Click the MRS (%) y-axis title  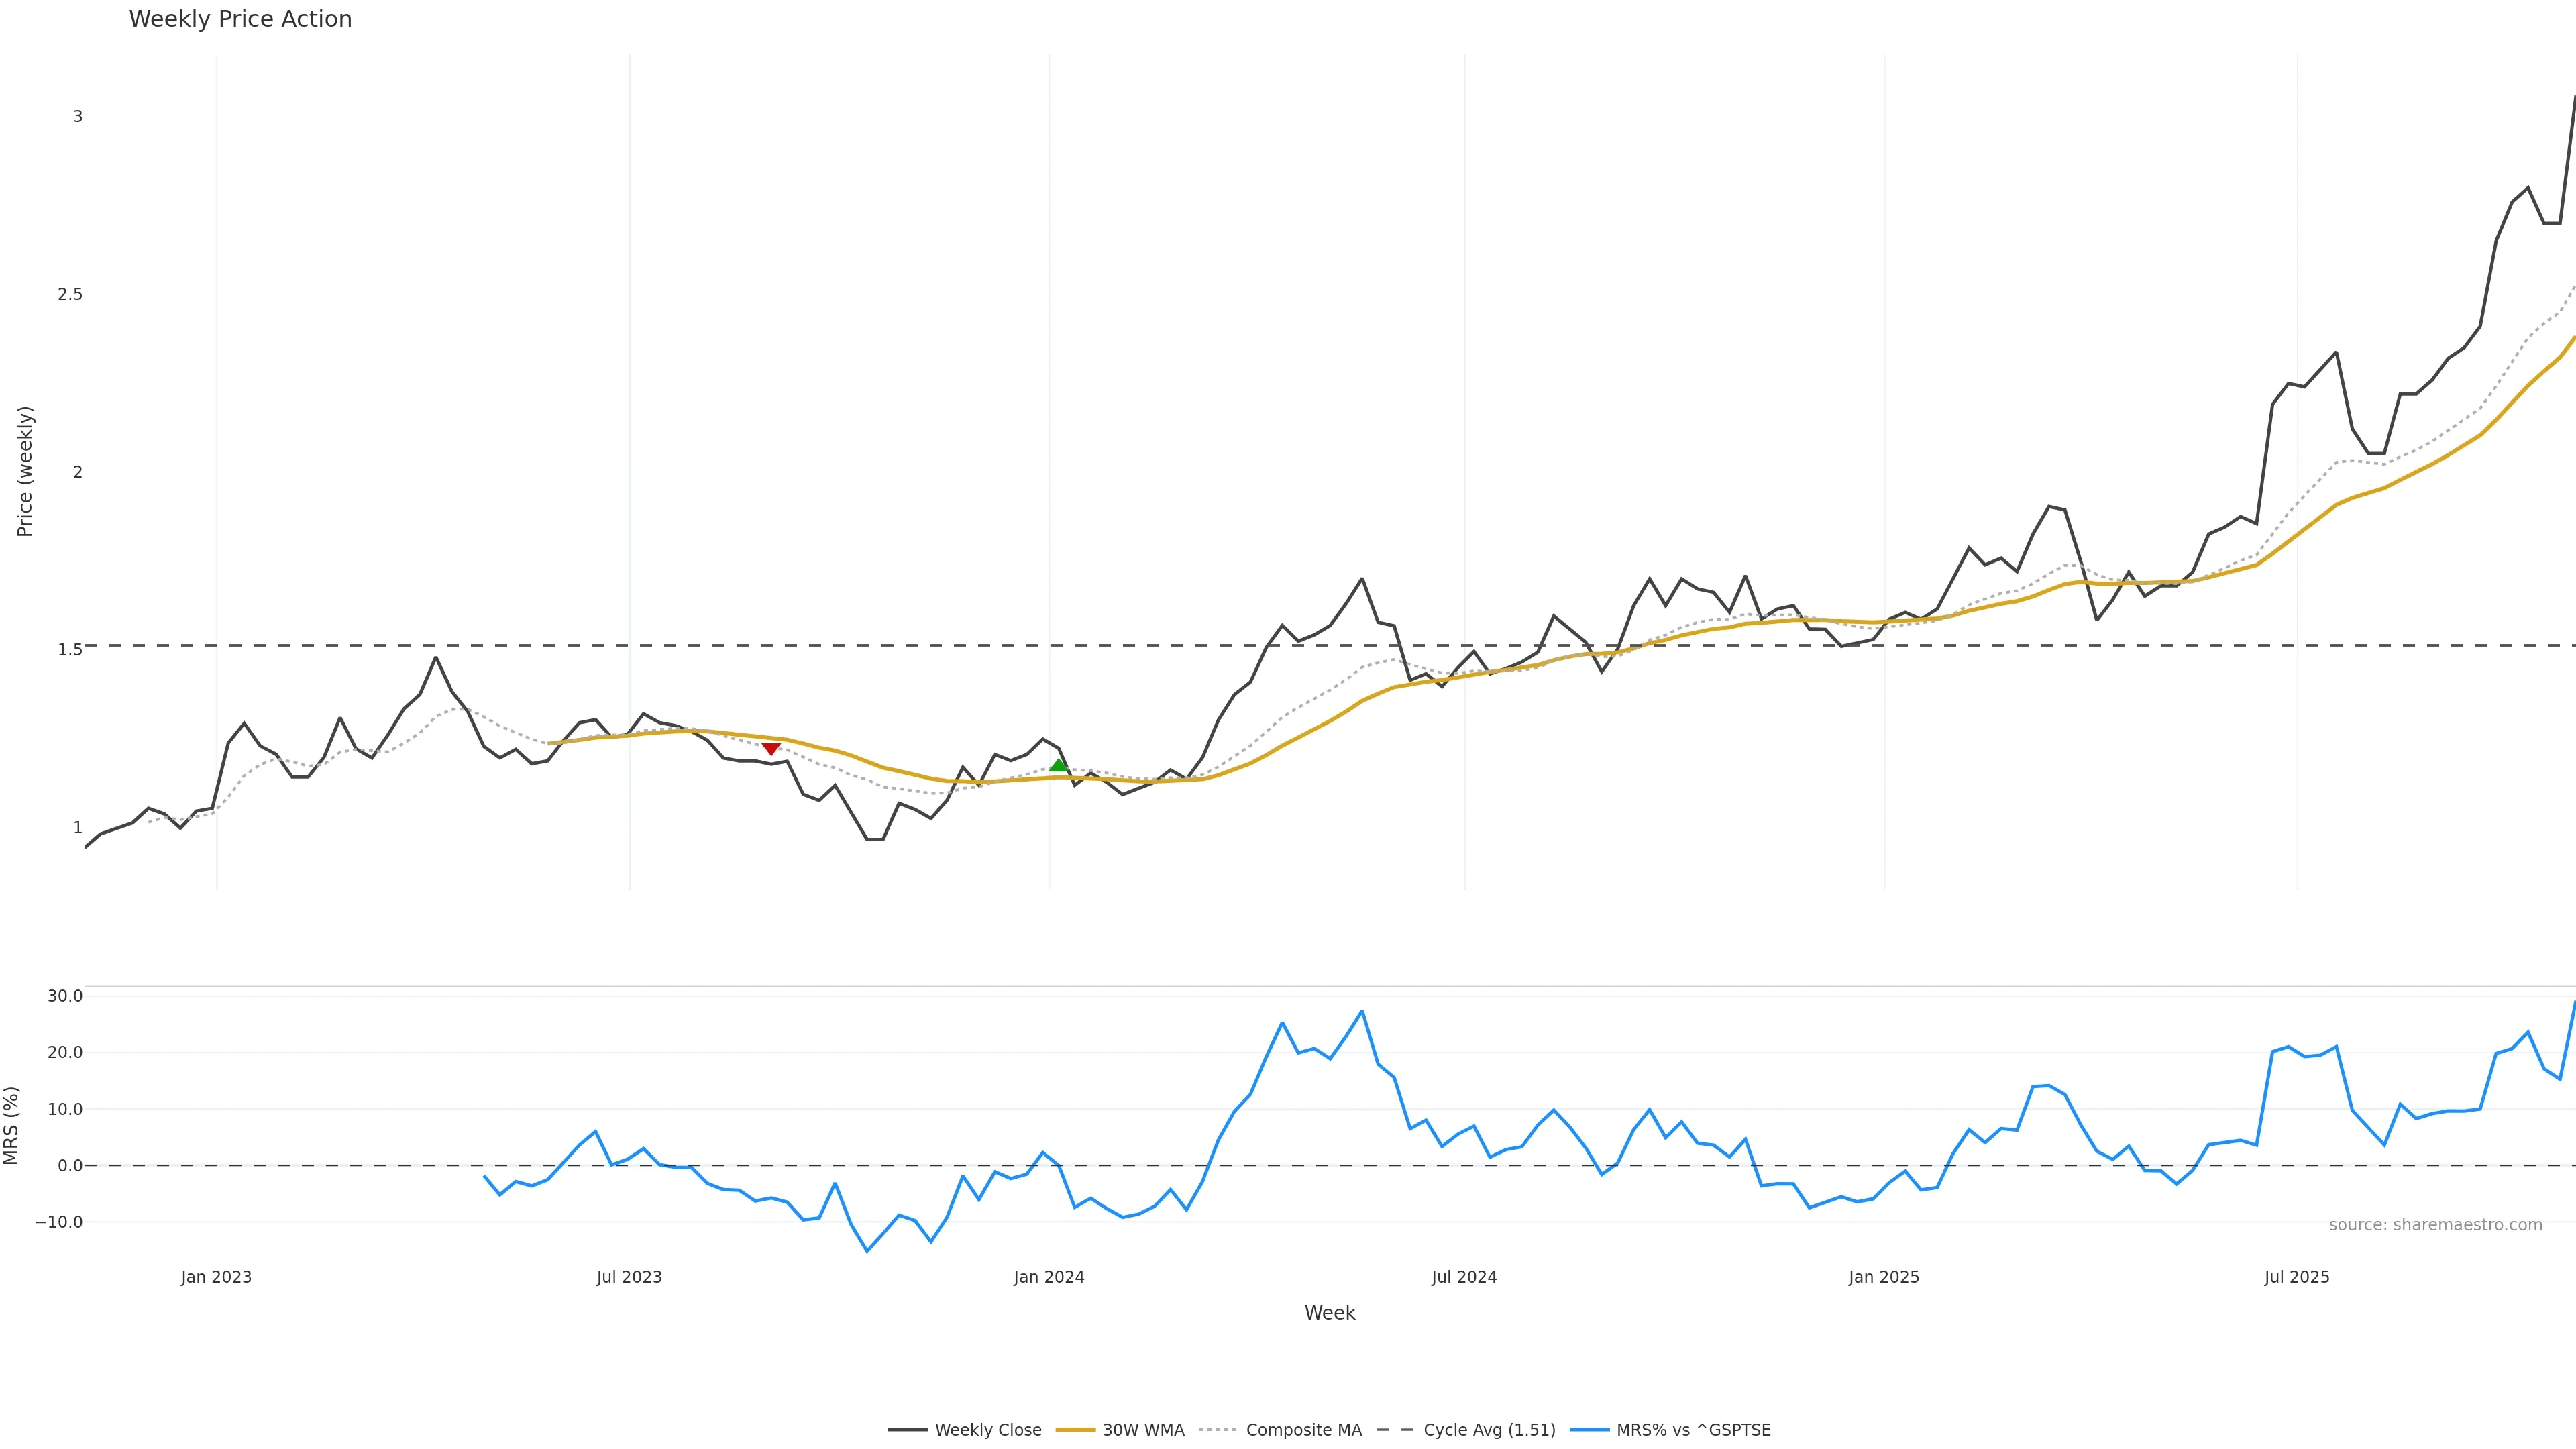pos(12,1125)
